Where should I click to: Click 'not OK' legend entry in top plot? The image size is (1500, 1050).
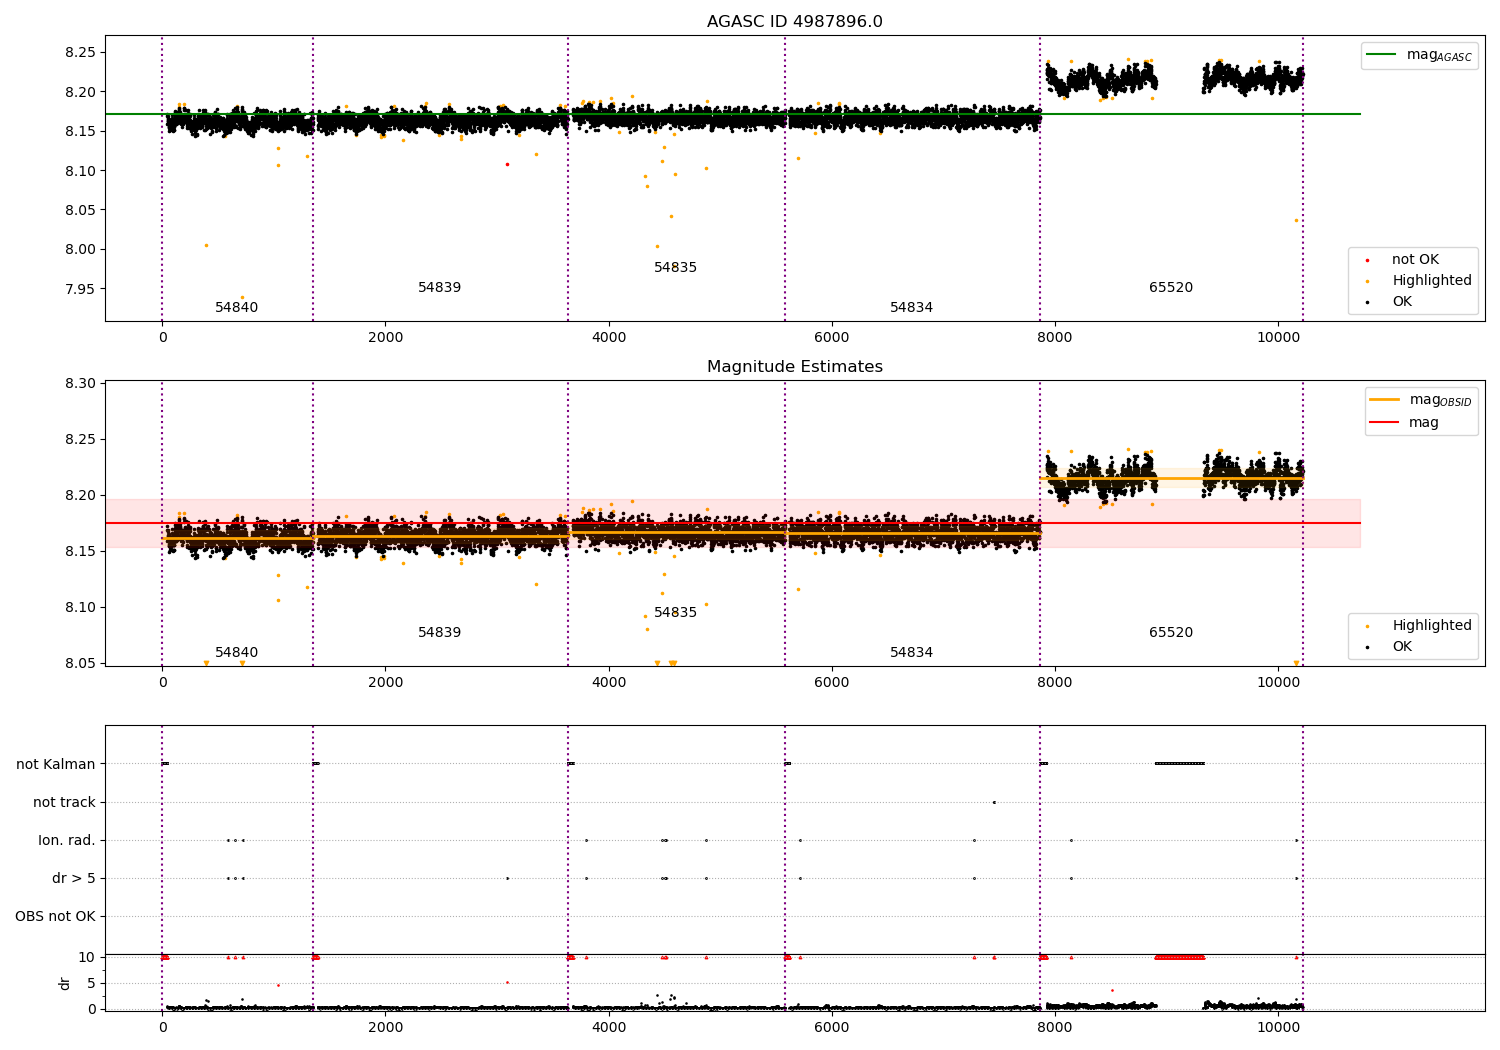1415,260
